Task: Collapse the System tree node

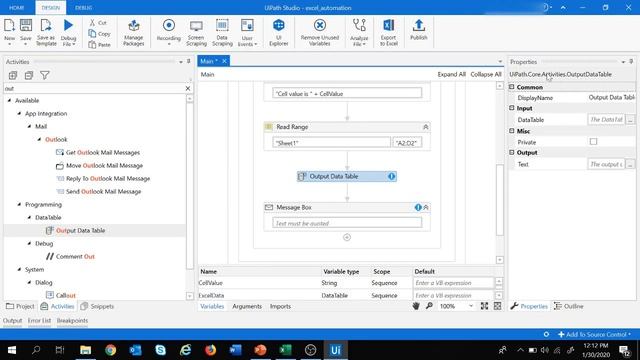Action: coord(19,270)
